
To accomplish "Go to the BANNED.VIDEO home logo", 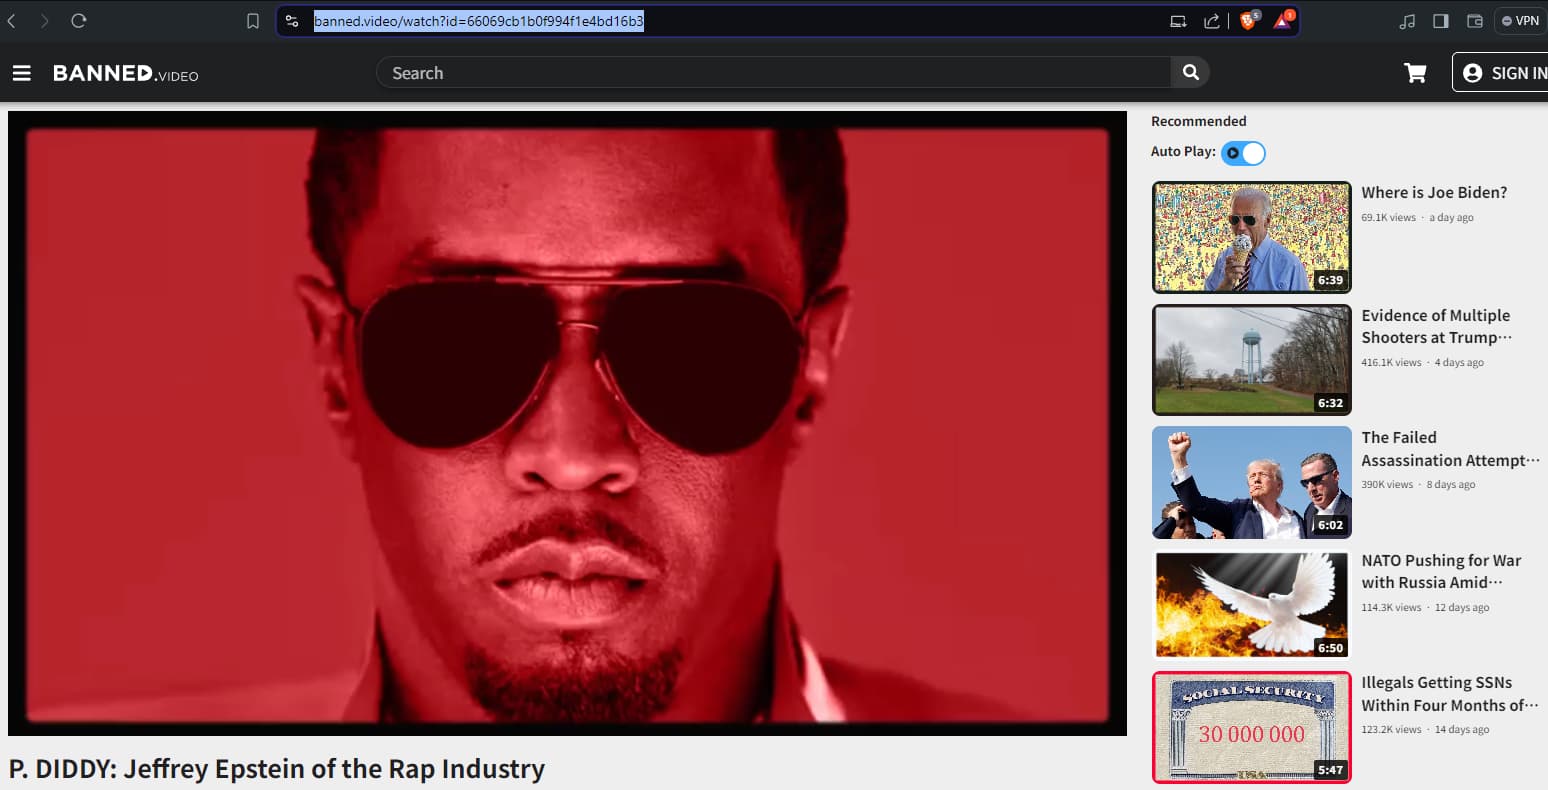I will (126, 73).
